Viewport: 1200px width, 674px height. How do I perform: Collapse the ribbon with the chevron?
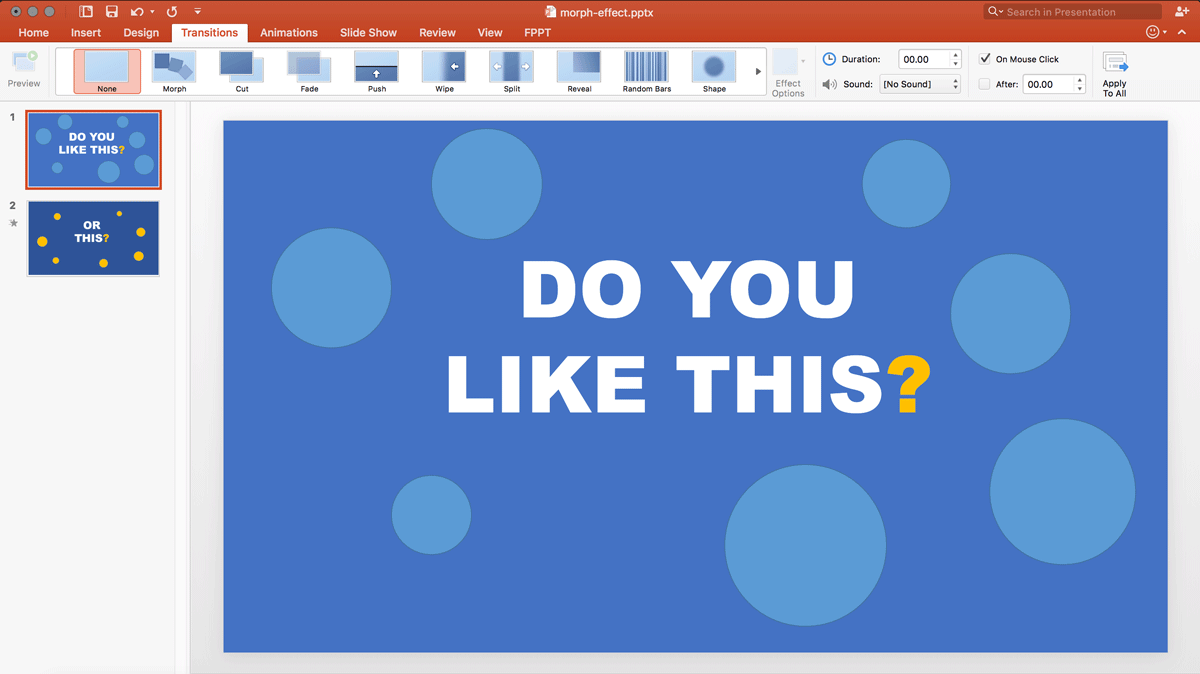pos(1181,33)
